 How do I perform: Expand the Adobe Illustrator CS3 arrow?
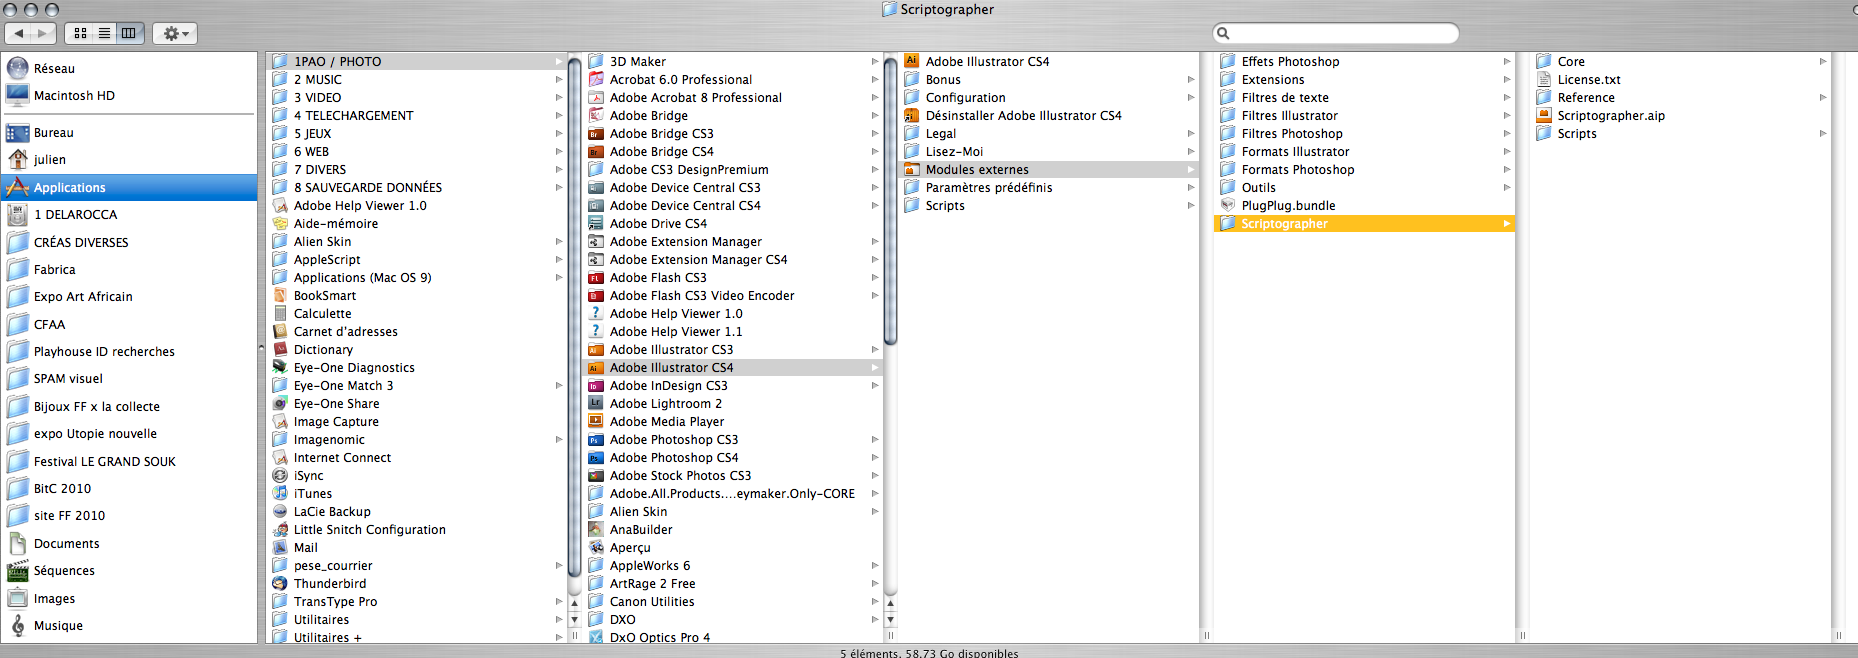[875, 350]
